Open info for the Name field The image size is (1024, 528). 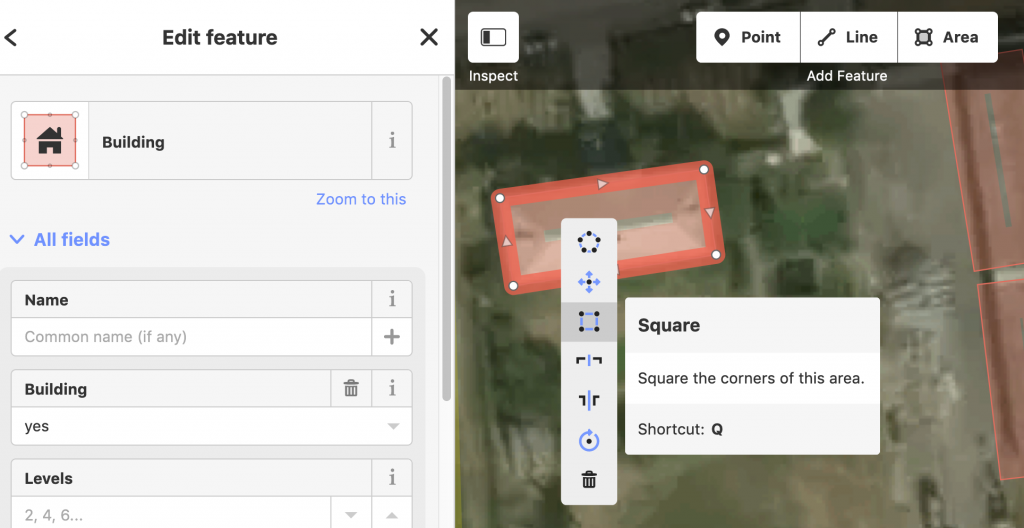[x=392, y=299]
